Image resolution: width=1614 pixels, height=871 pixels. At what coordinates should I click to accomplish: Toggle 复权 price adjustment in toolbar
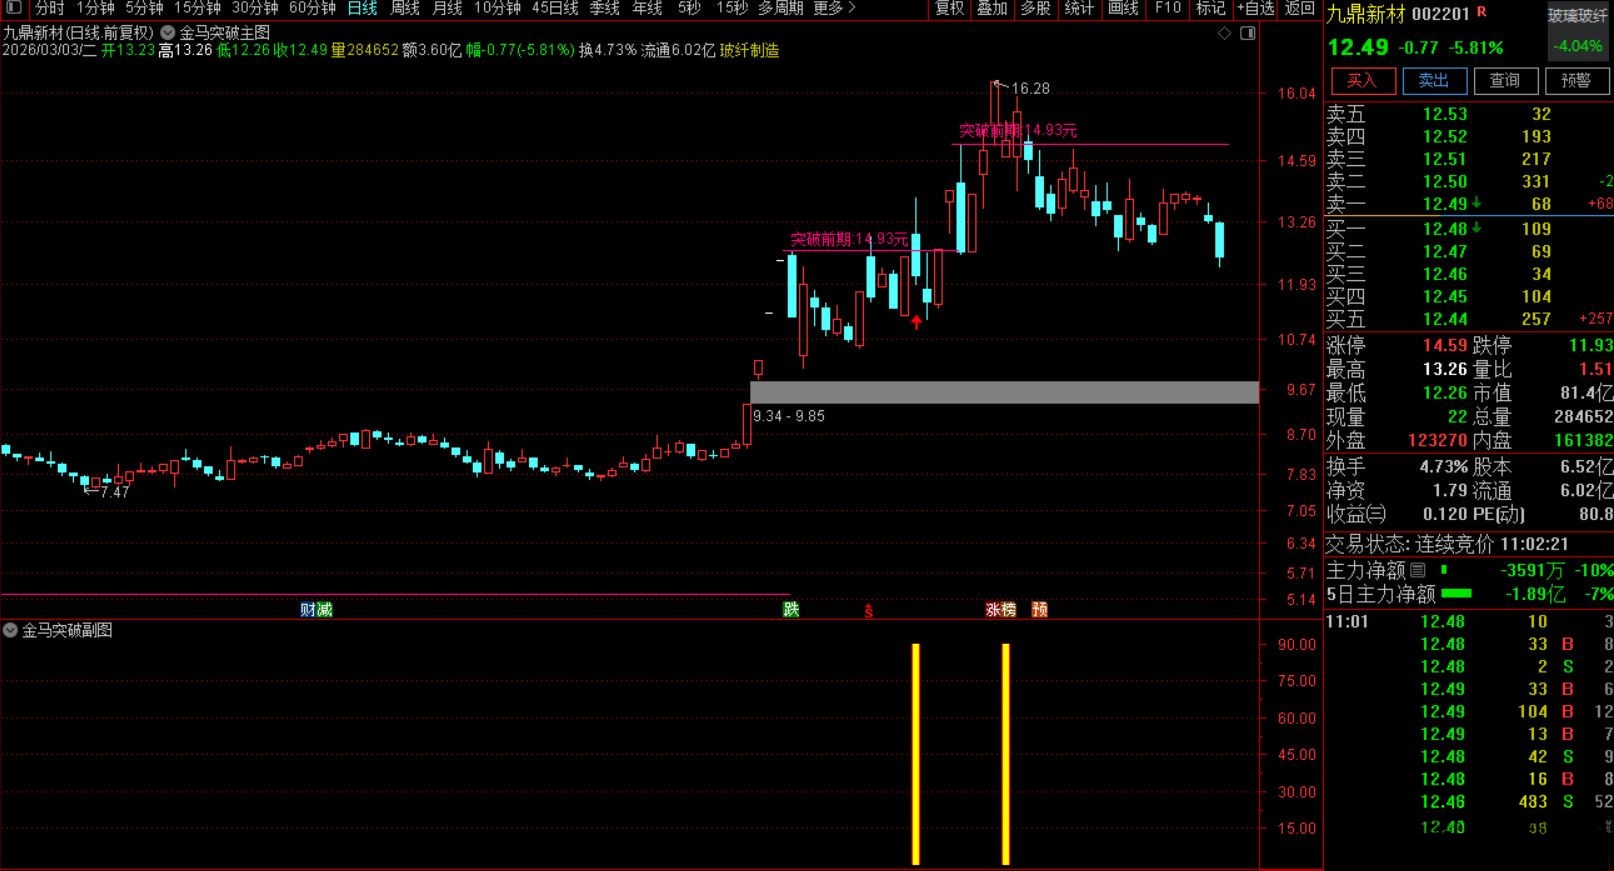[949, 8]
